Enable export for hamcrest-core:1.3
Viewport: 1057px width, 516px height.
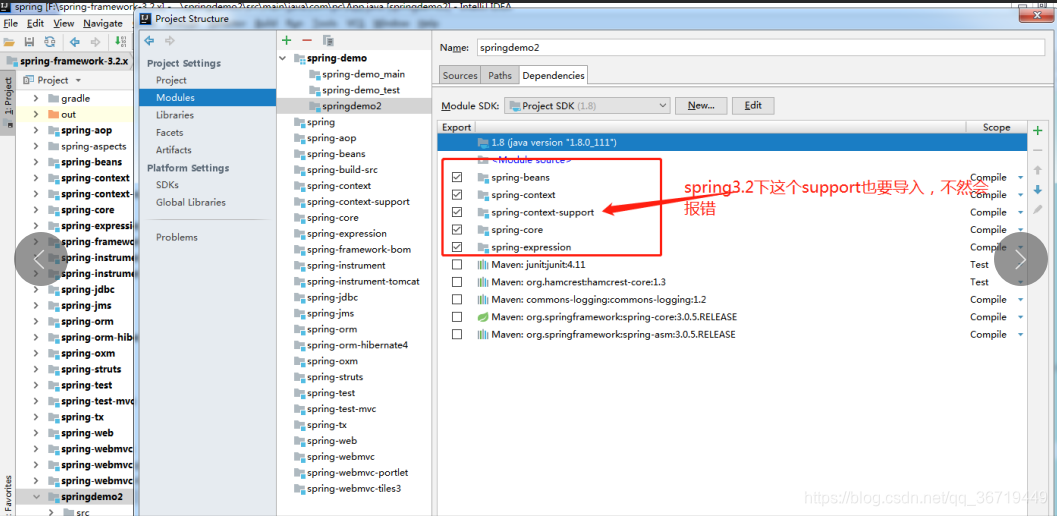(x=457, y=282)
